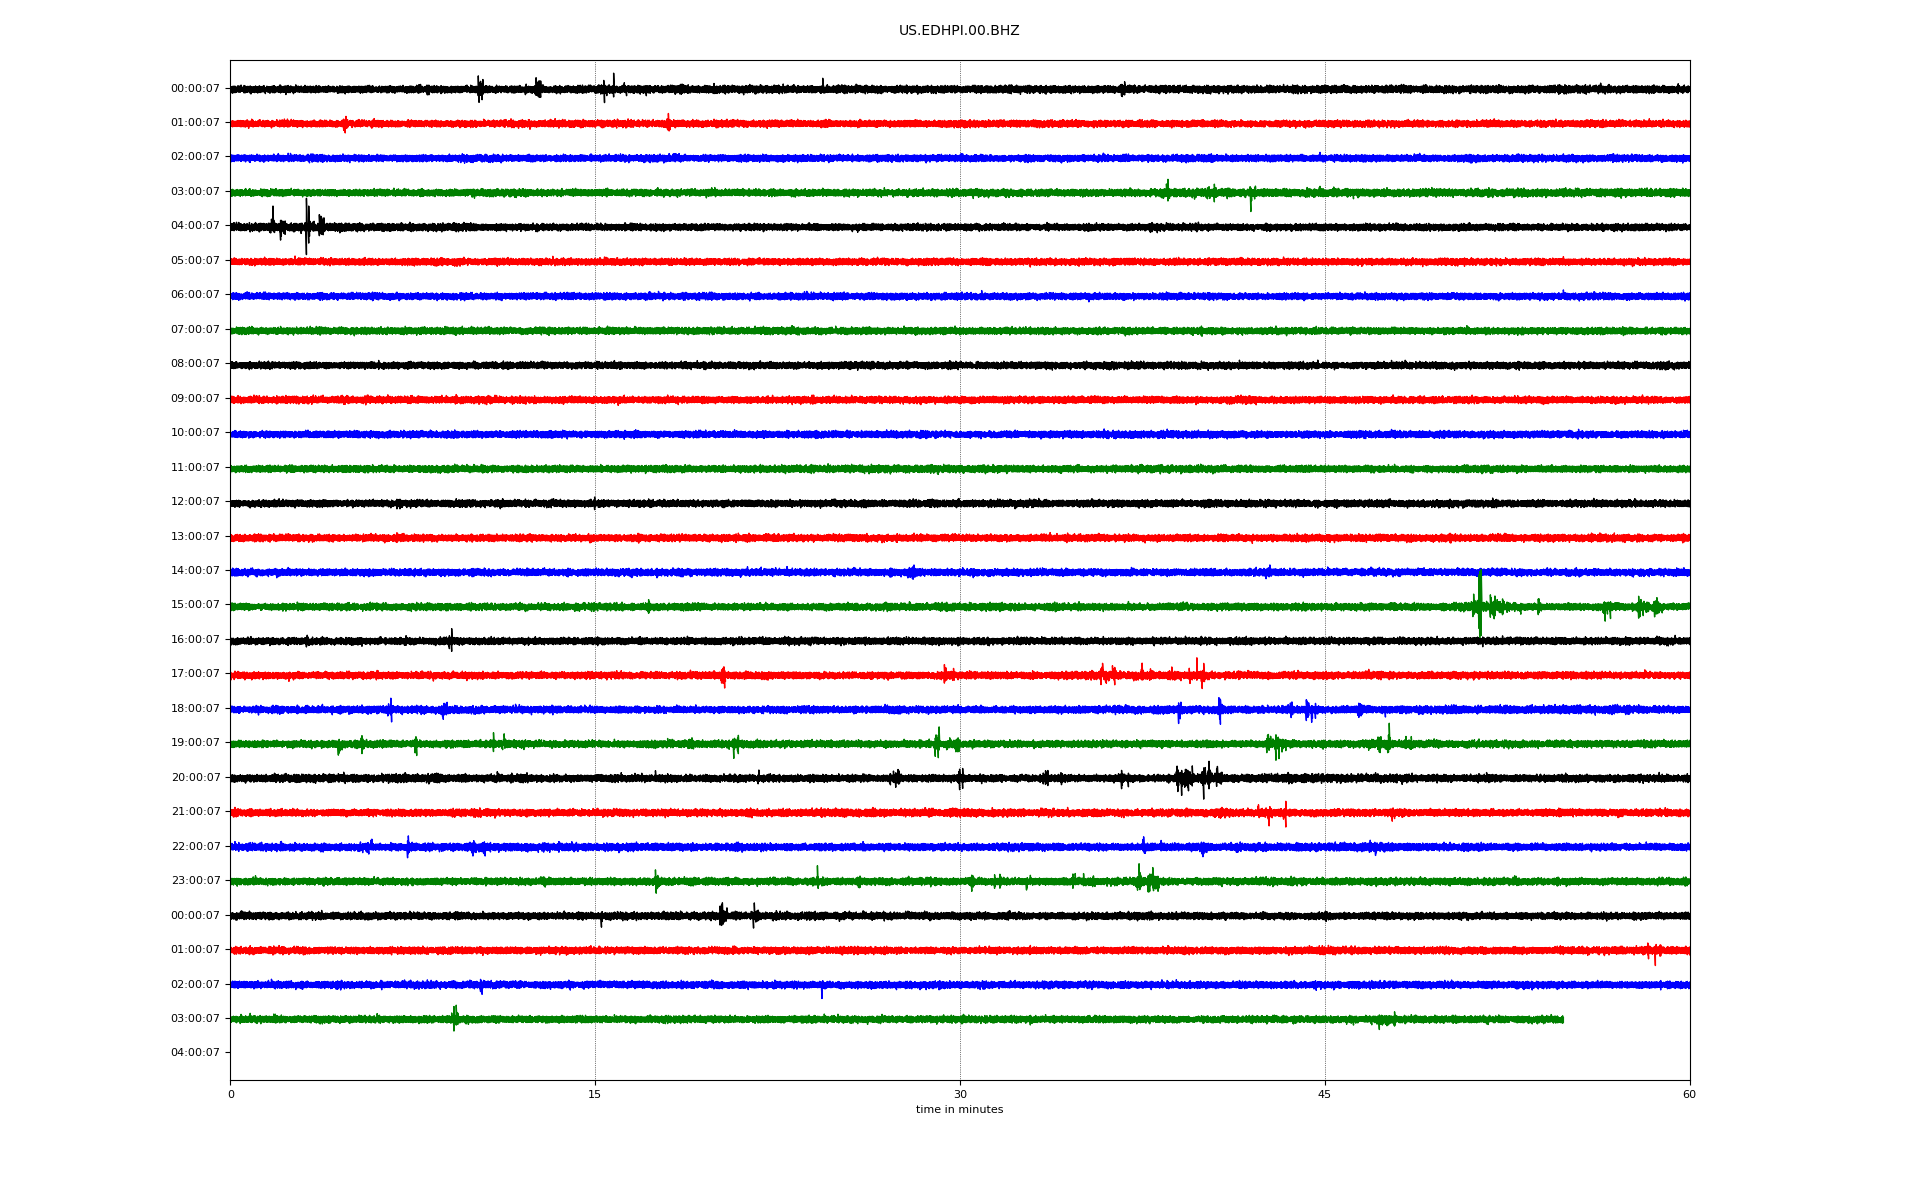The width and height of the screenshot is (1920, 1200).
Task: Click the x-axis tick label 60
Action: (x=1689, y=1095)
